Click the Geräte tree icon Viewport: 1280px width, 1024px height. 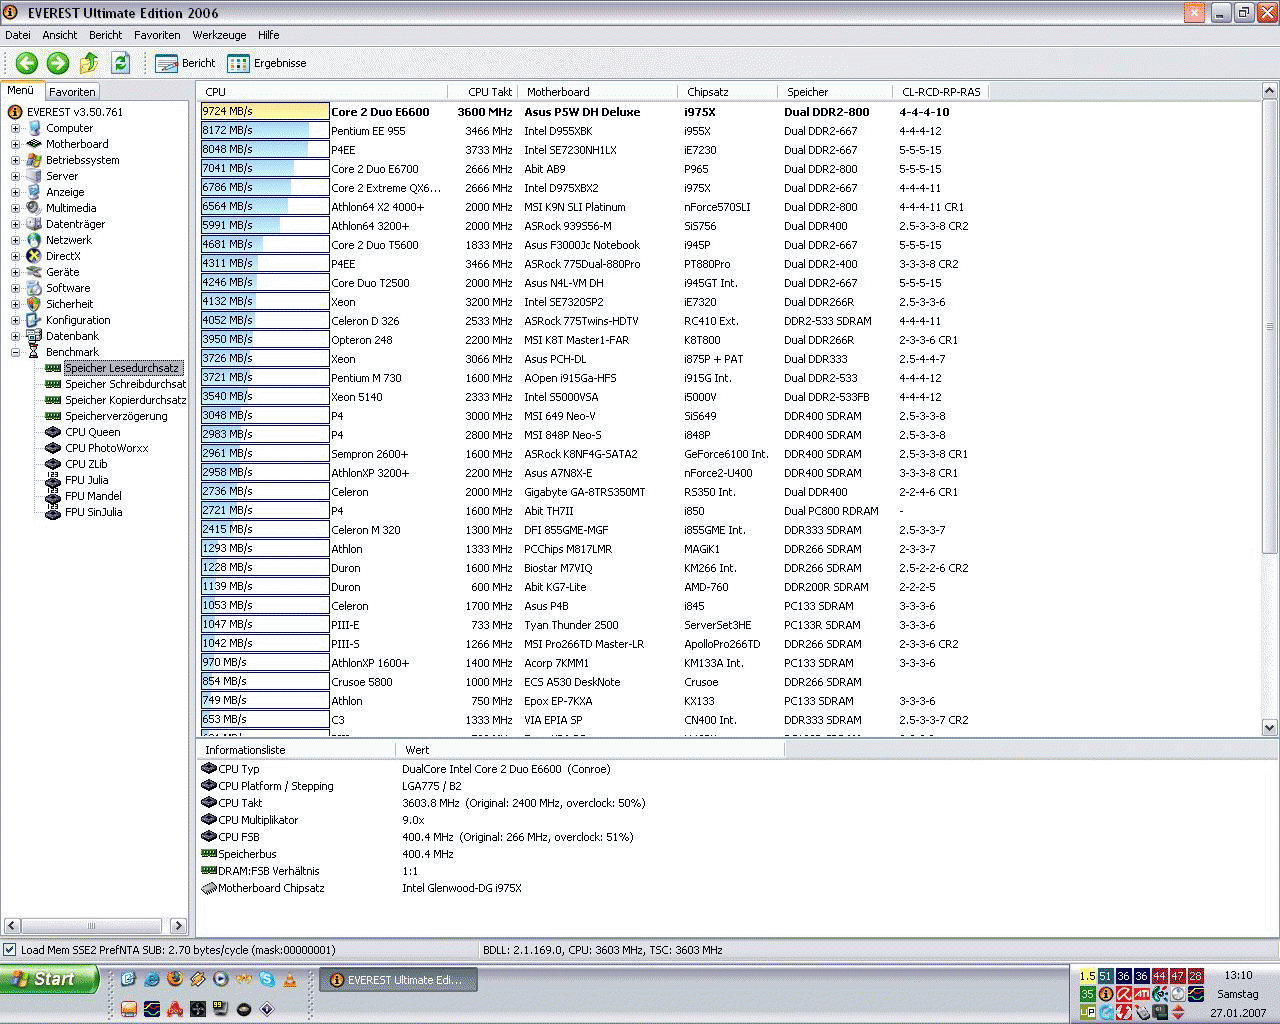coord(34,272)
